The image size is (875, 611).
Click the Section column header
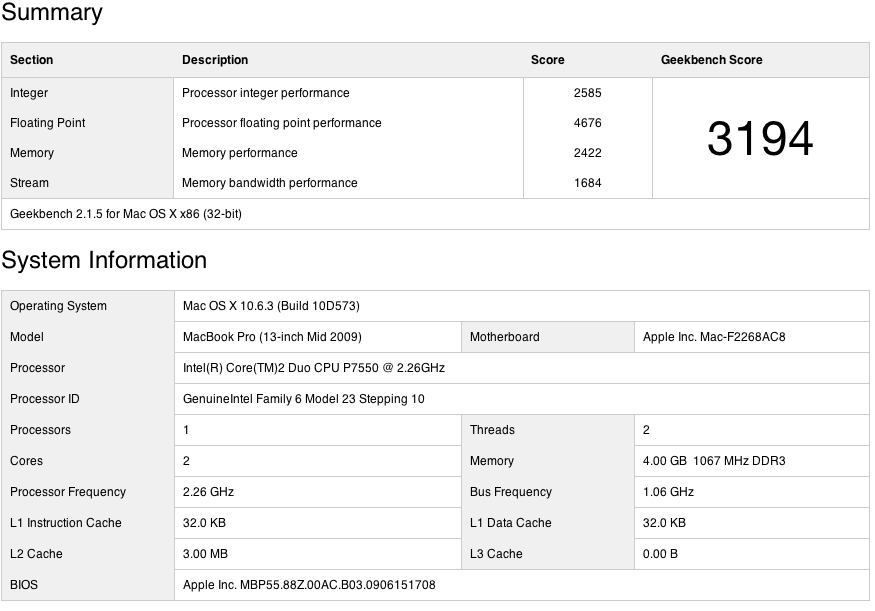[31, 60]
